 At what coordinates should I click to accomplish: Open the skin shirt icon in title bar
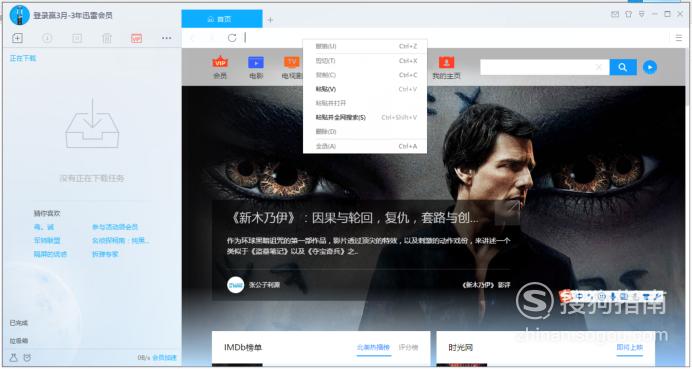[628, 14]
